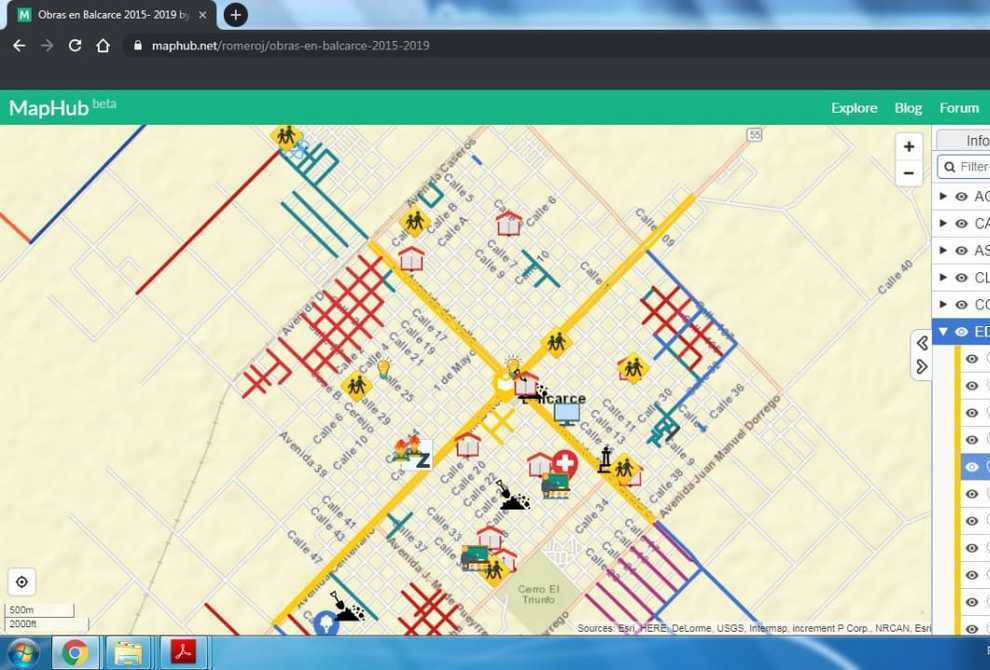Open File Explorer from the taskbar
Viewport: 990px width, 670px height.
pos(128,653)
